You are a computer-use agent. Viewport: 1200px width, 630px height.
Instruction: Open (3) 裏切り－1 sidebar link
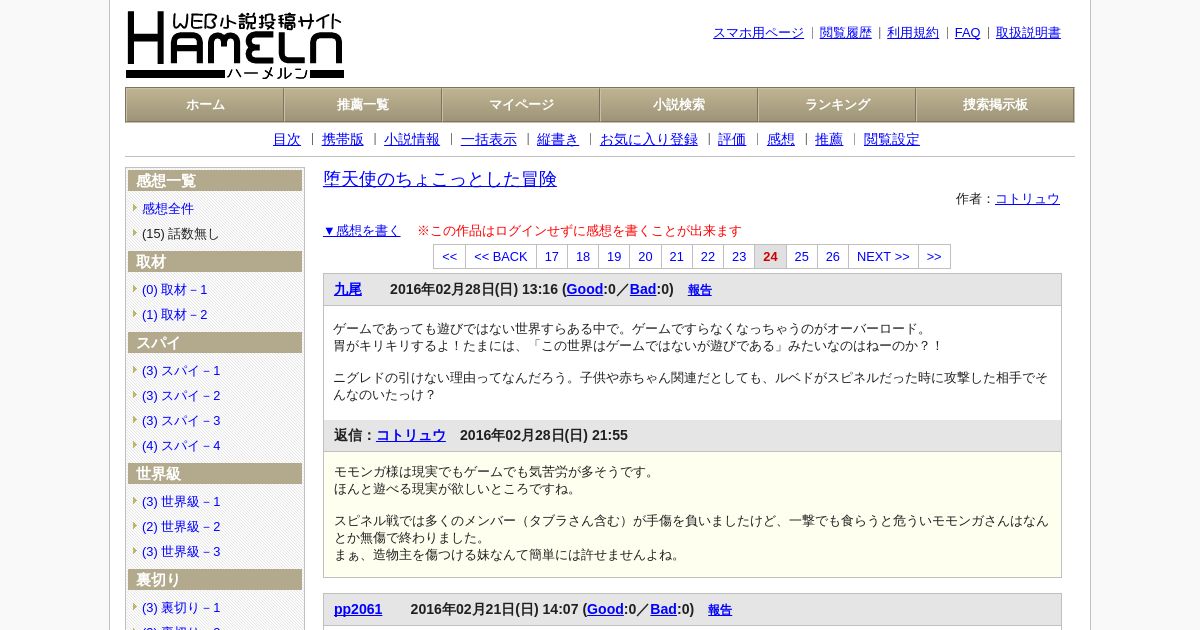tap(181, 608)
